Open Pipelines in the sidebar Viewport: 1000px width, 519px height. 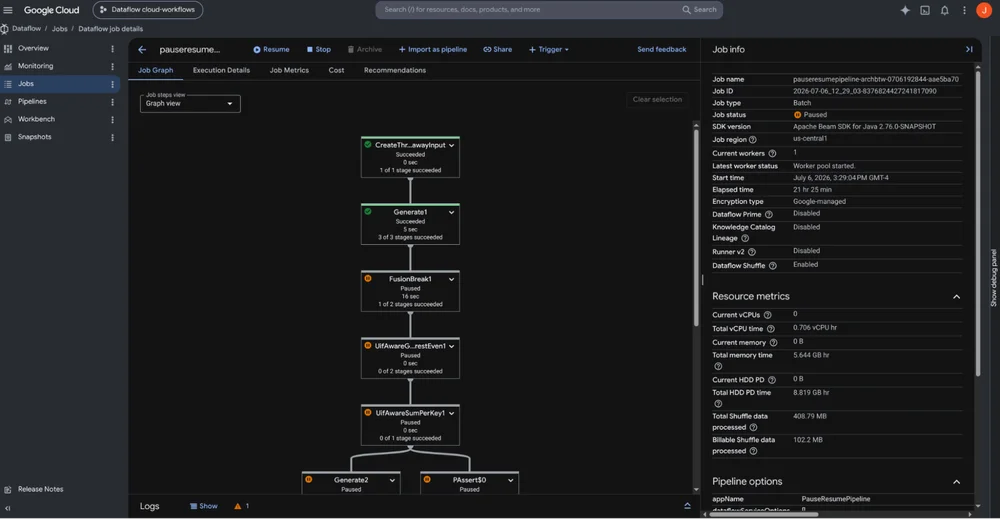click(32, 101)
